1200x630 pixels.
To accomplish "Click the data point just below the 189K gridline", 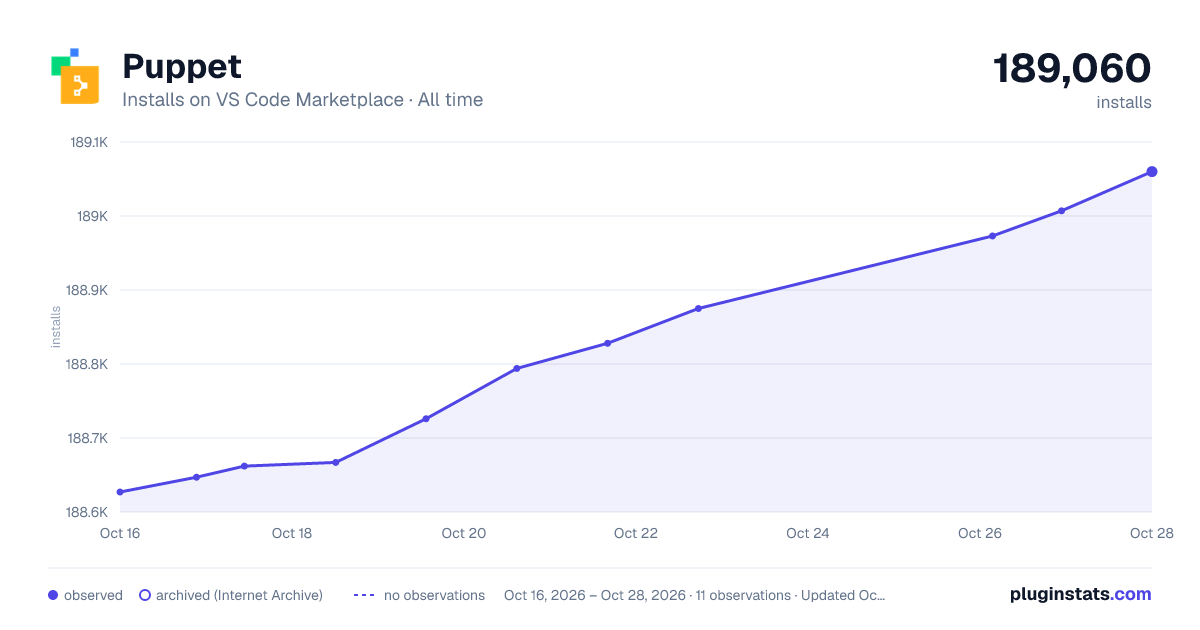I will click(x=992, y=236).
